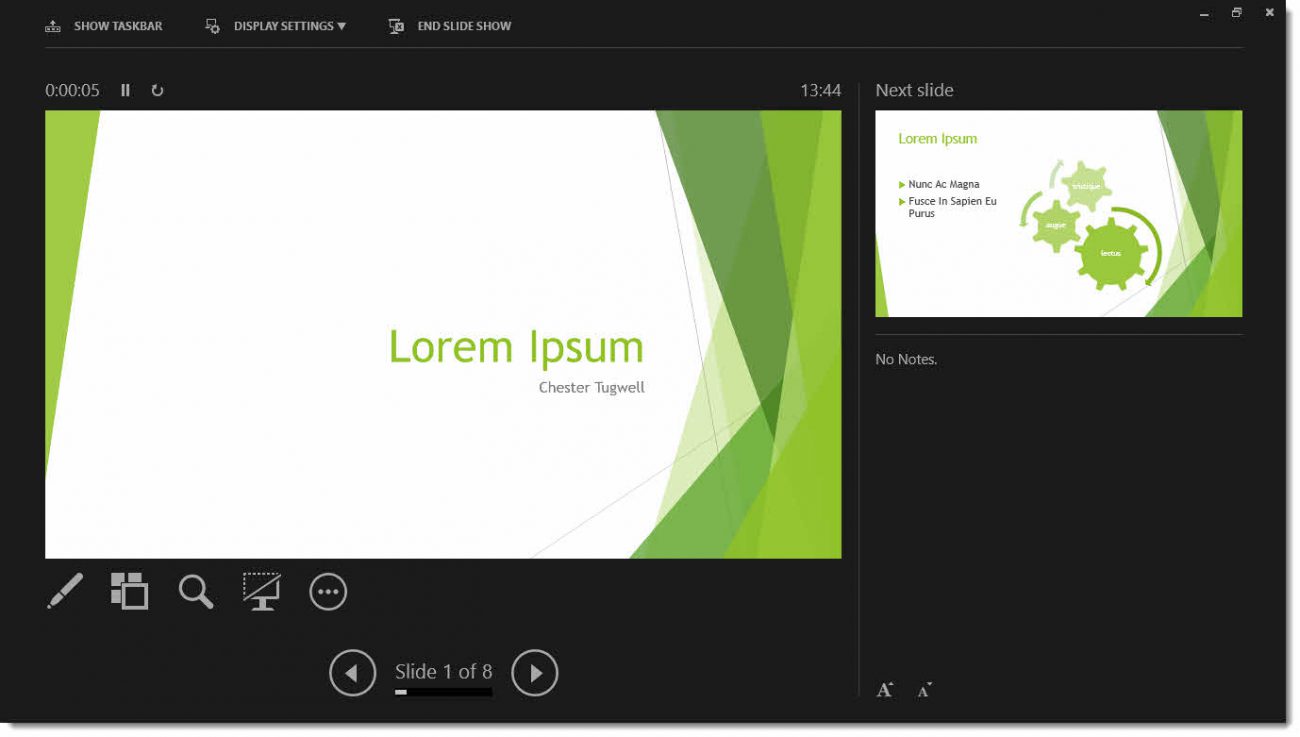Show the Windows taskbar
Screen dimensions: 1300x737
point(105,26)
